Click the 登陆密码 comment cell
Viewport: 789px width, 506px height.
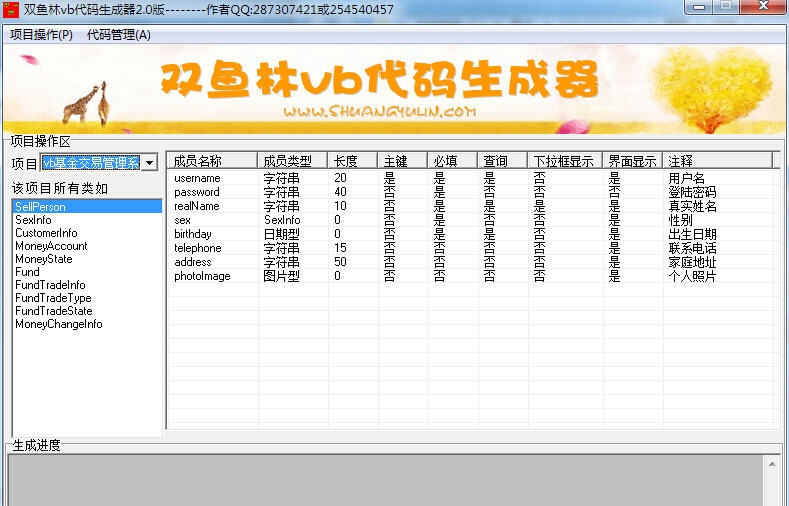[x=692, y=192]
